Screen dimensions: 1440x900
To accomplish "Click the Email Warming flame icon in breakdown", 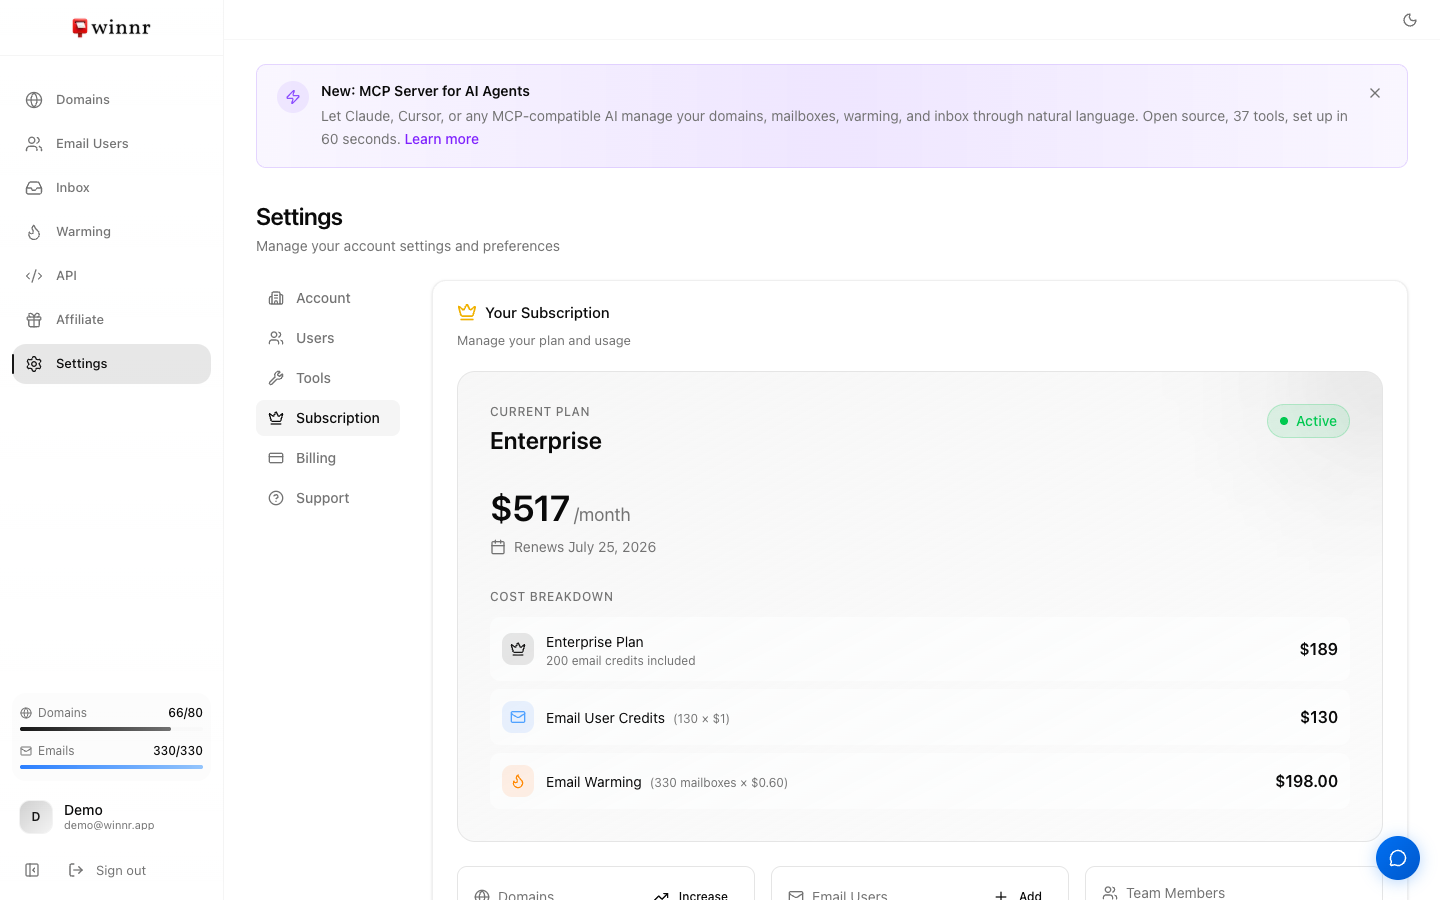I will click(518, 781).
